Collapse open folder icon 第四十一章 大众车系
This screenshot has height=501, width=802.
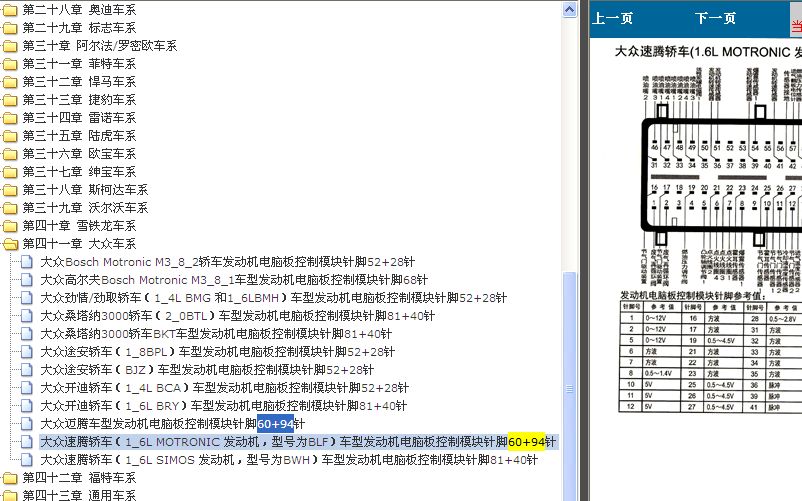tap(10, 244)
